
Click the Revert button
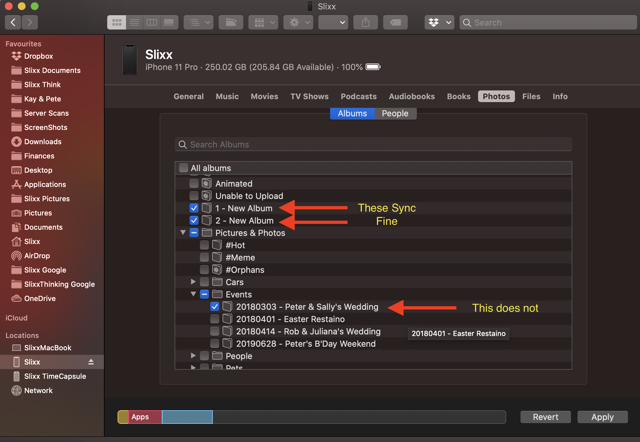[x=545, y=417]
